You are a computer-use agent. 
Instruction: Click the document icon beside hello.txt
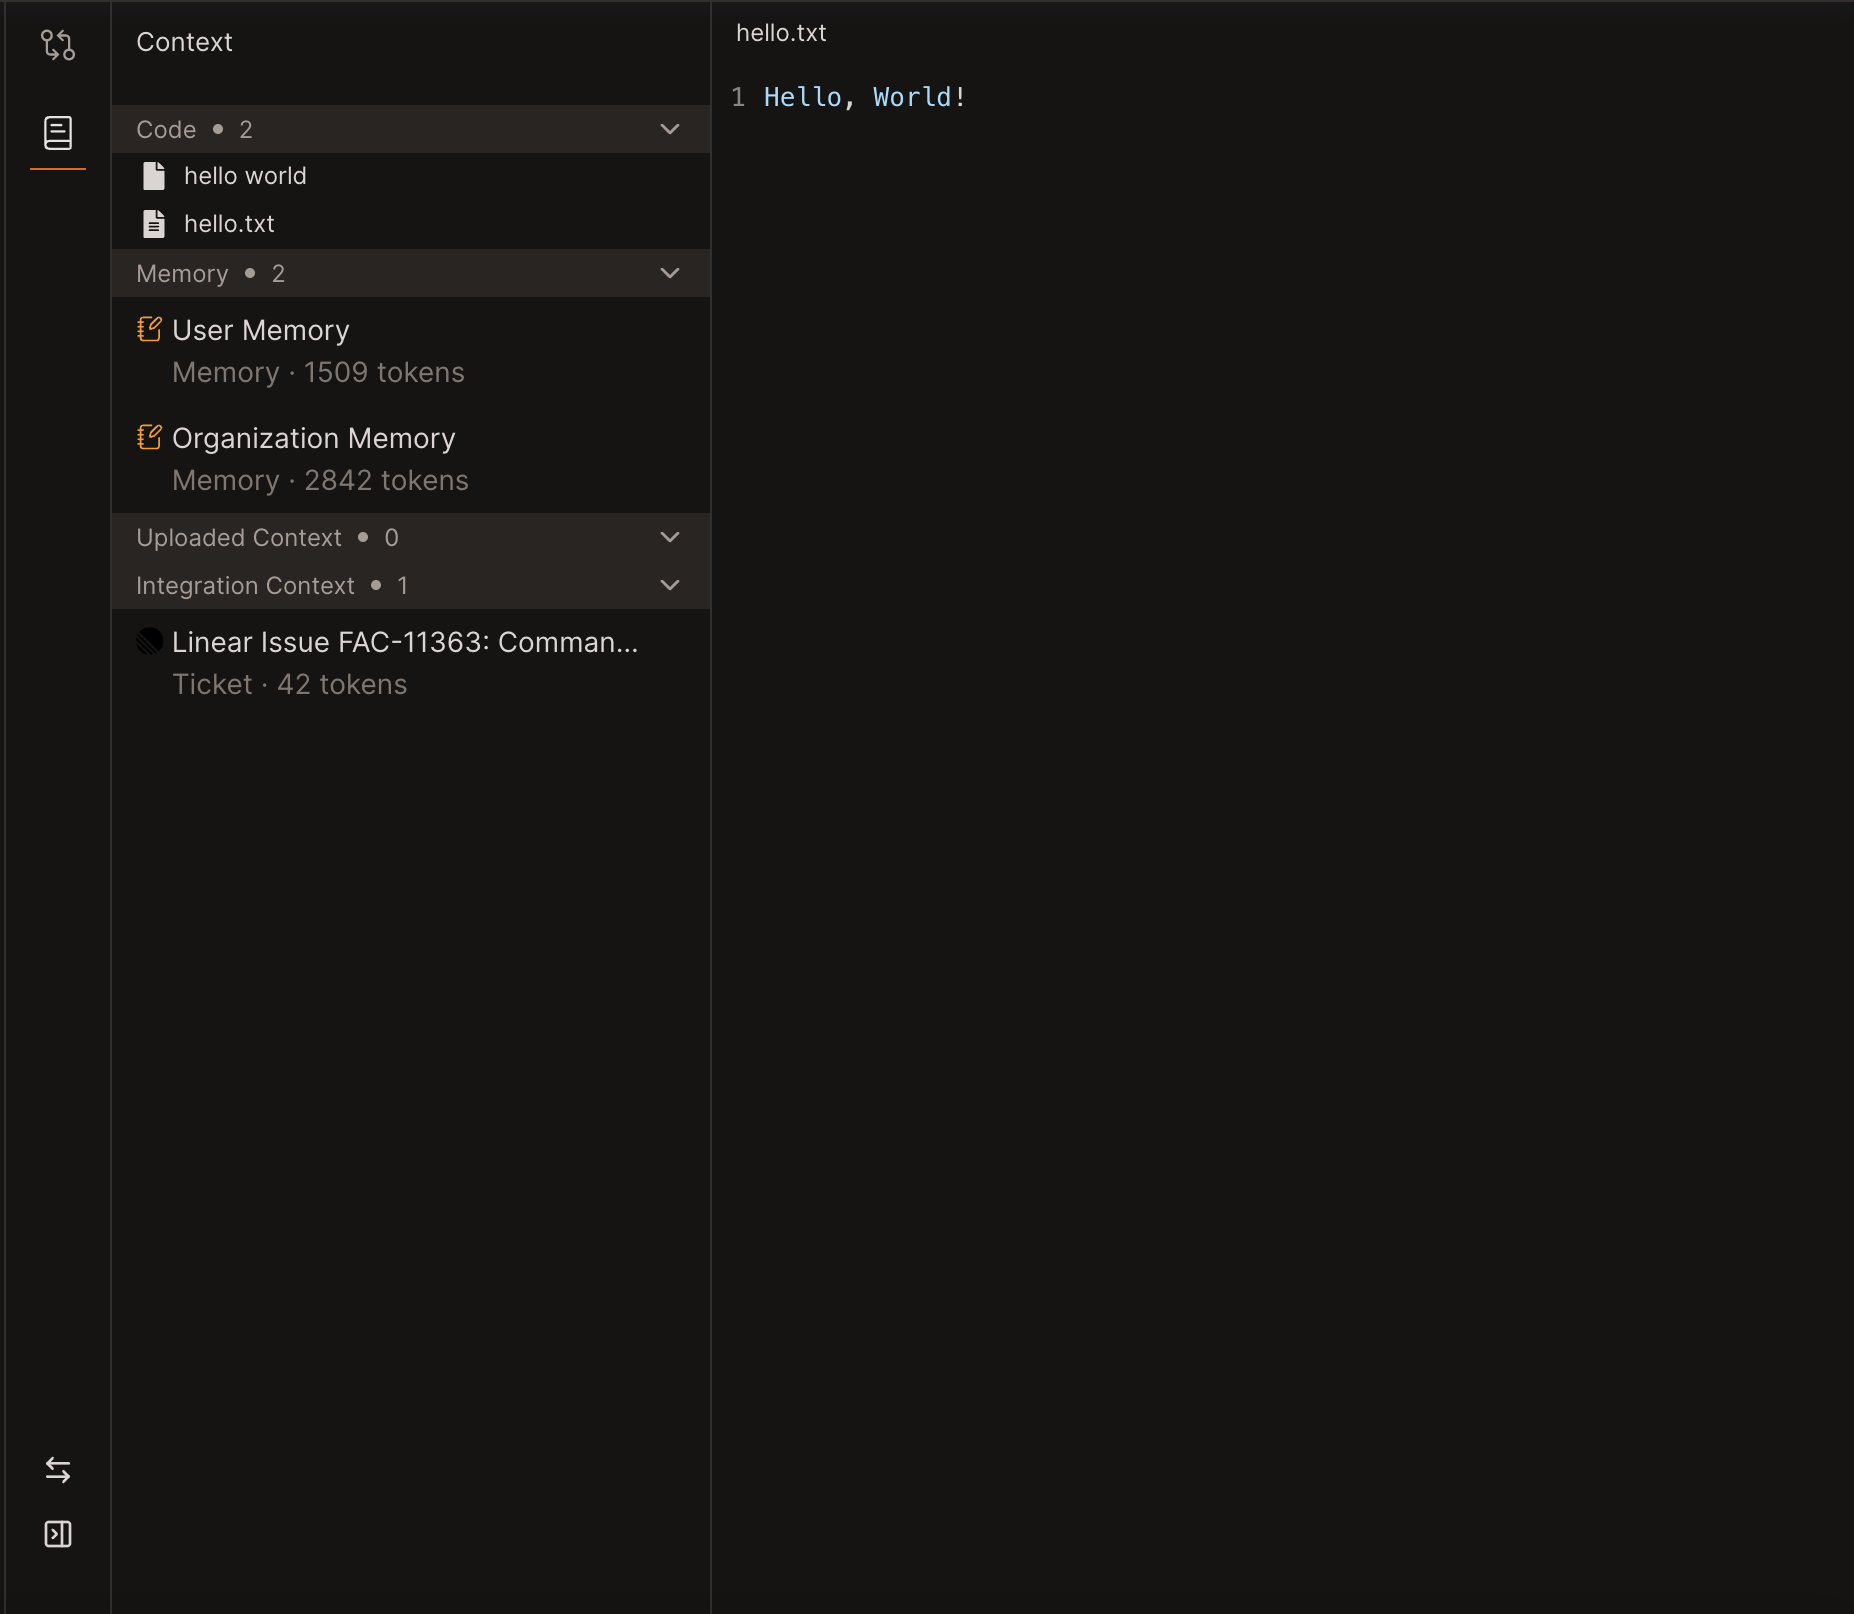click(154, 223)
